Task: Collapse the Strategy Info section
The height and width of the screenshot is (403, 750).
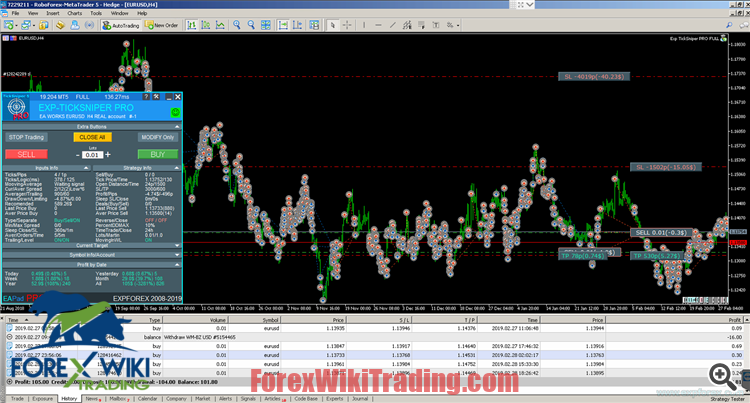Action: [x=177, y=168]
